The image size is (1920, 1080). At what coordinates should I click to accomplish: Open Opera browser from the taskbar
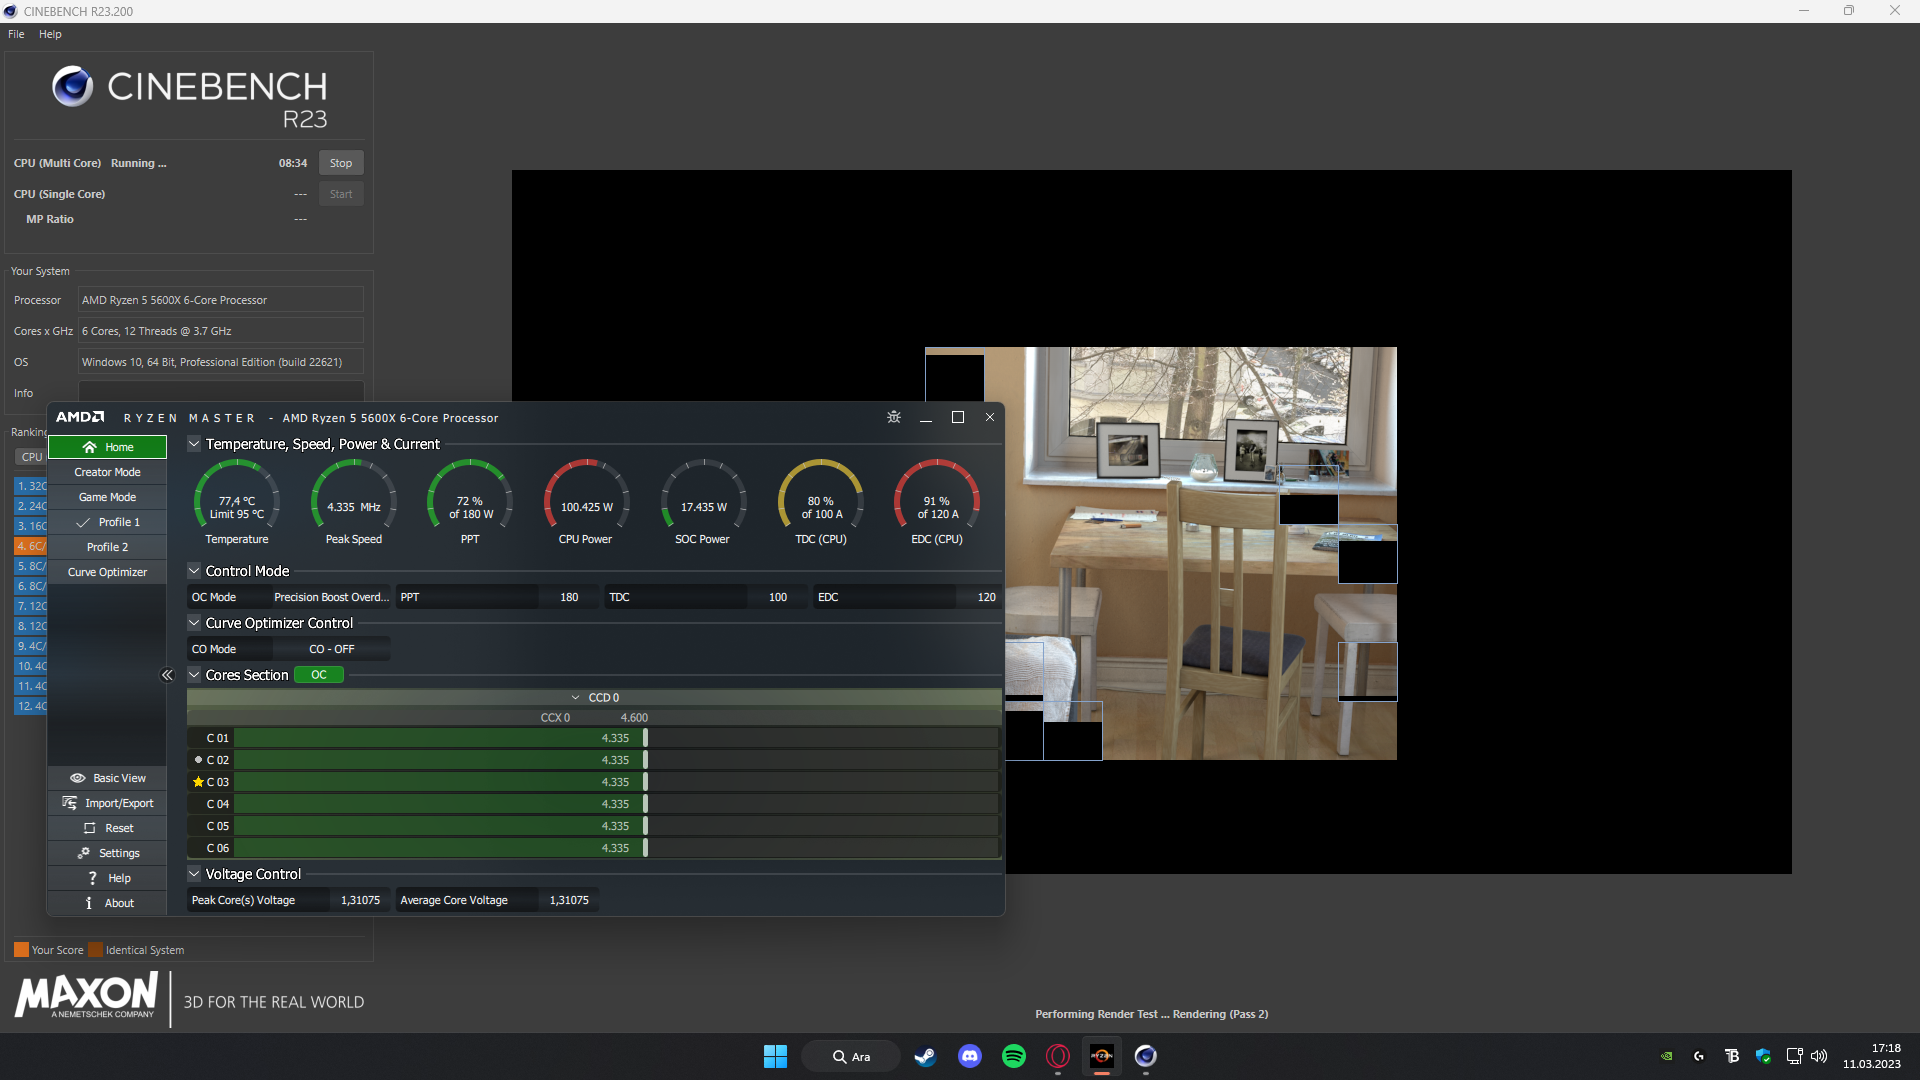click(x=1058, y=1056)
